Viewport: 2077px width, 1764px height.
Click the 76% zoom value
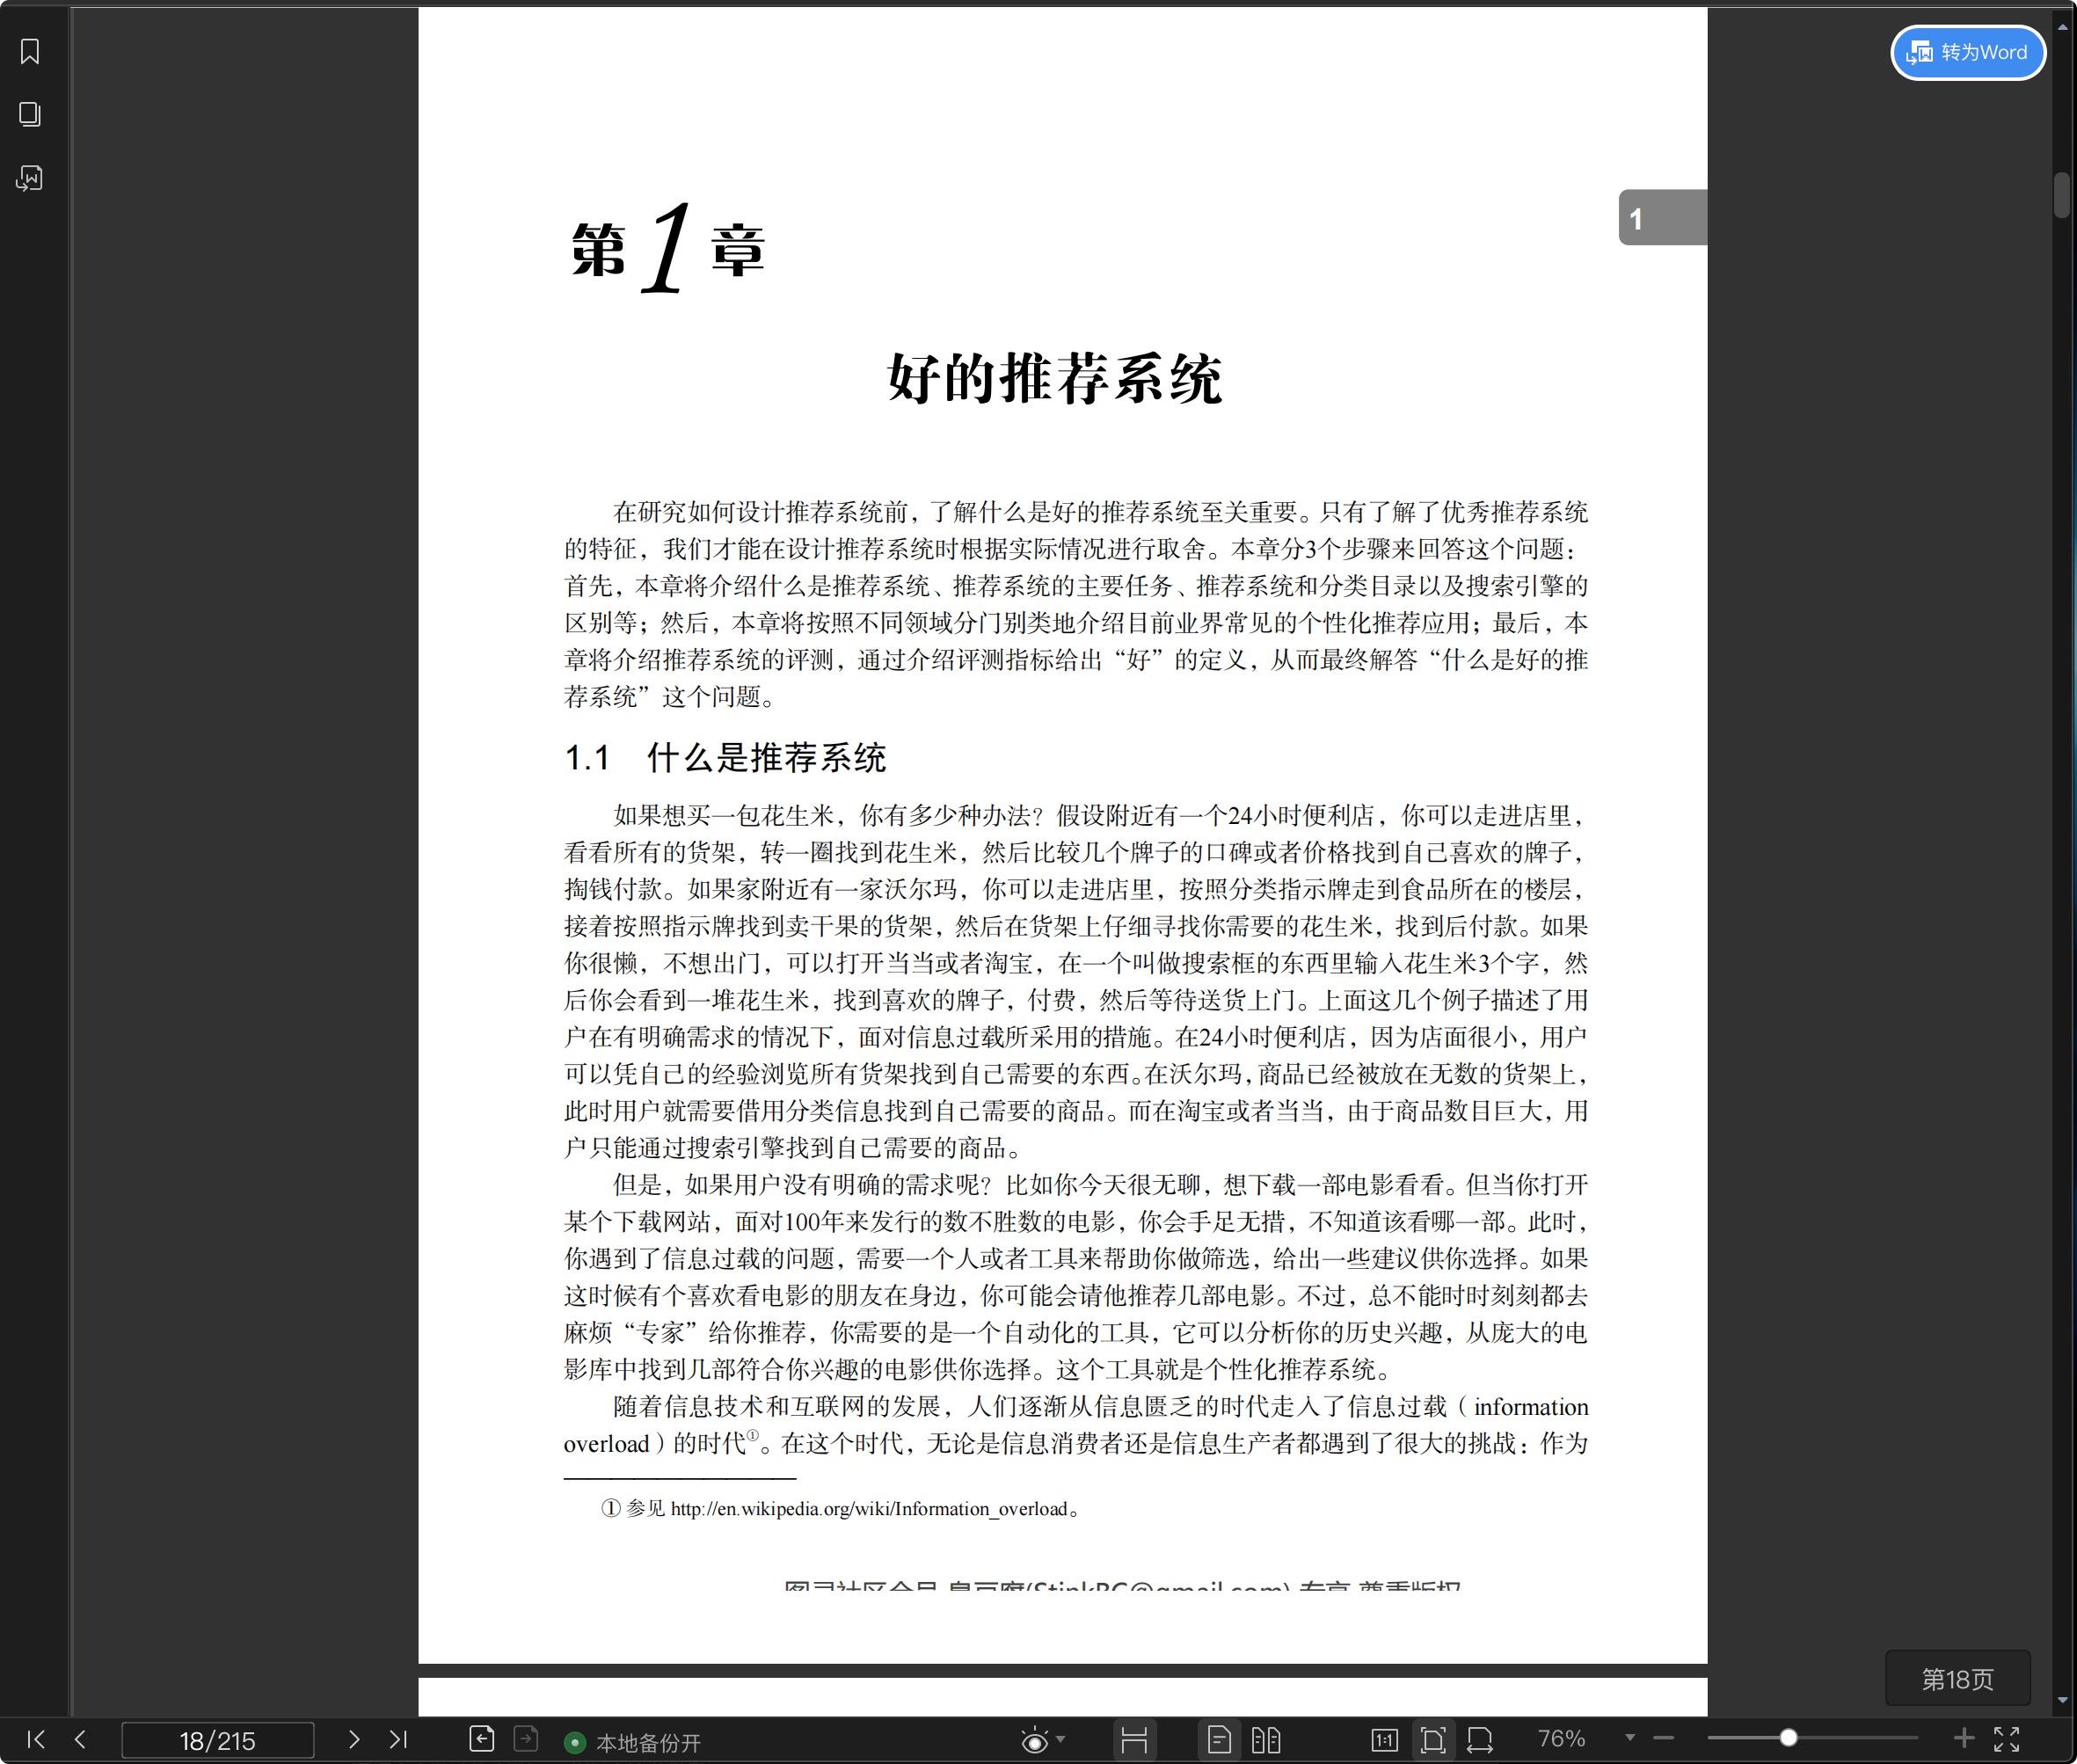pyautogui.click(x=1561, y=1739)
